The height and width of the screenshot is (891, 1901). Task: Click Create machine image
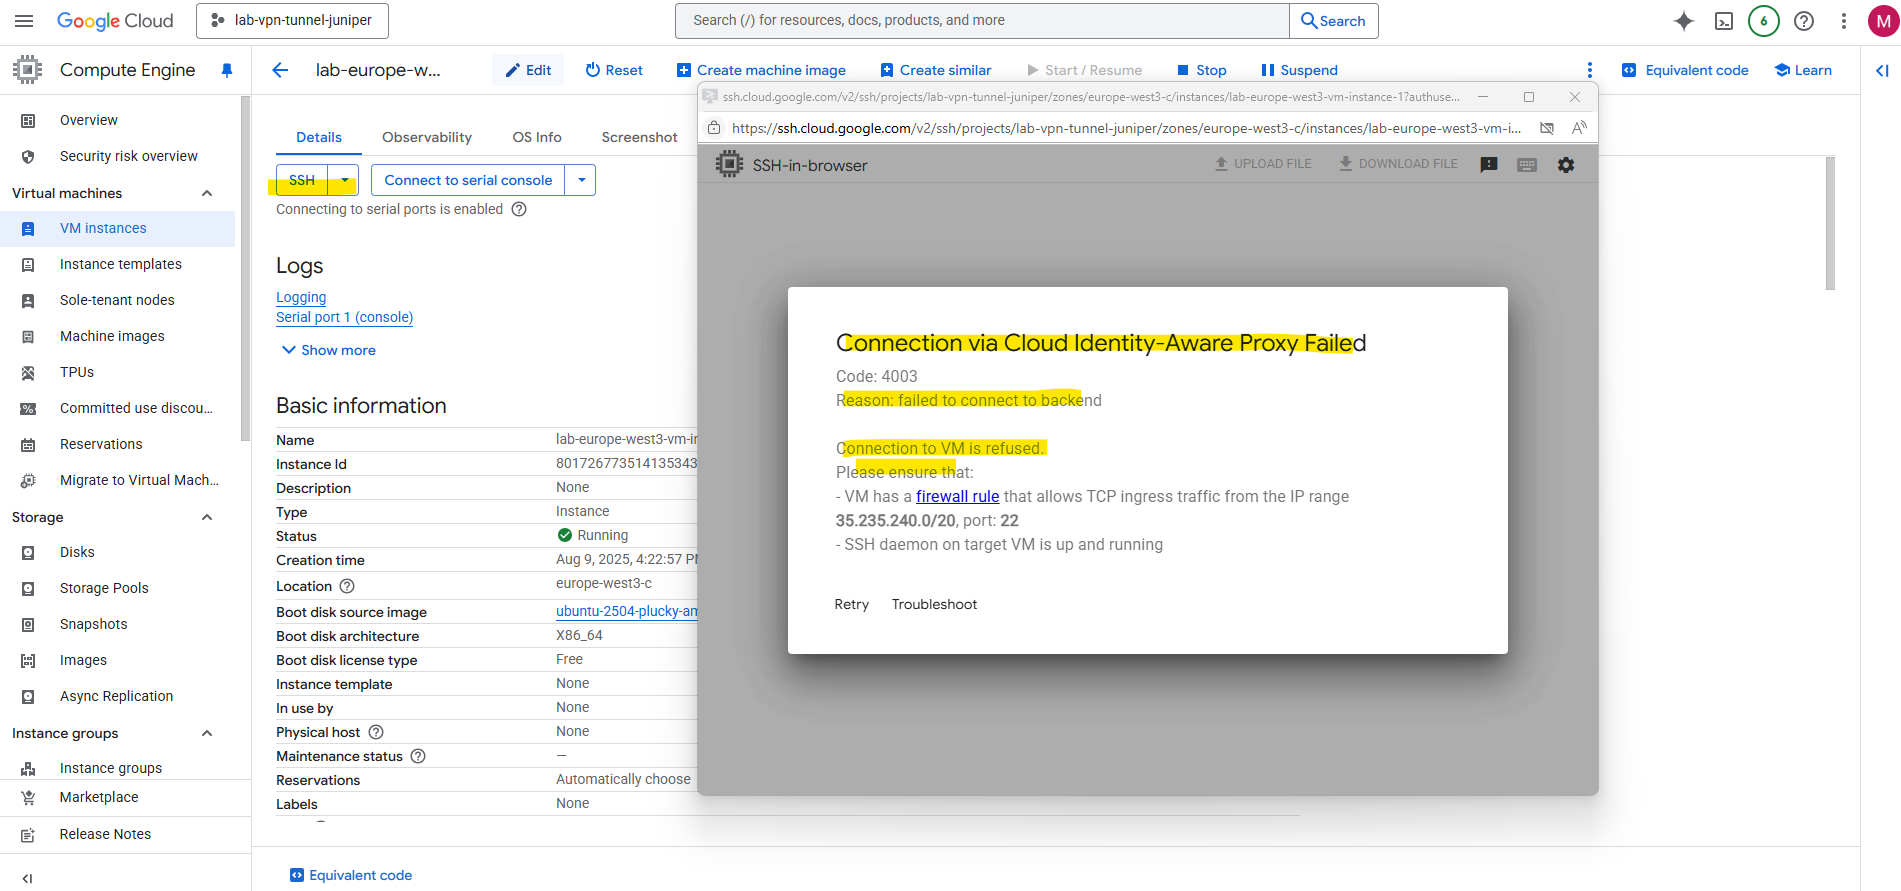click(761, 70)
